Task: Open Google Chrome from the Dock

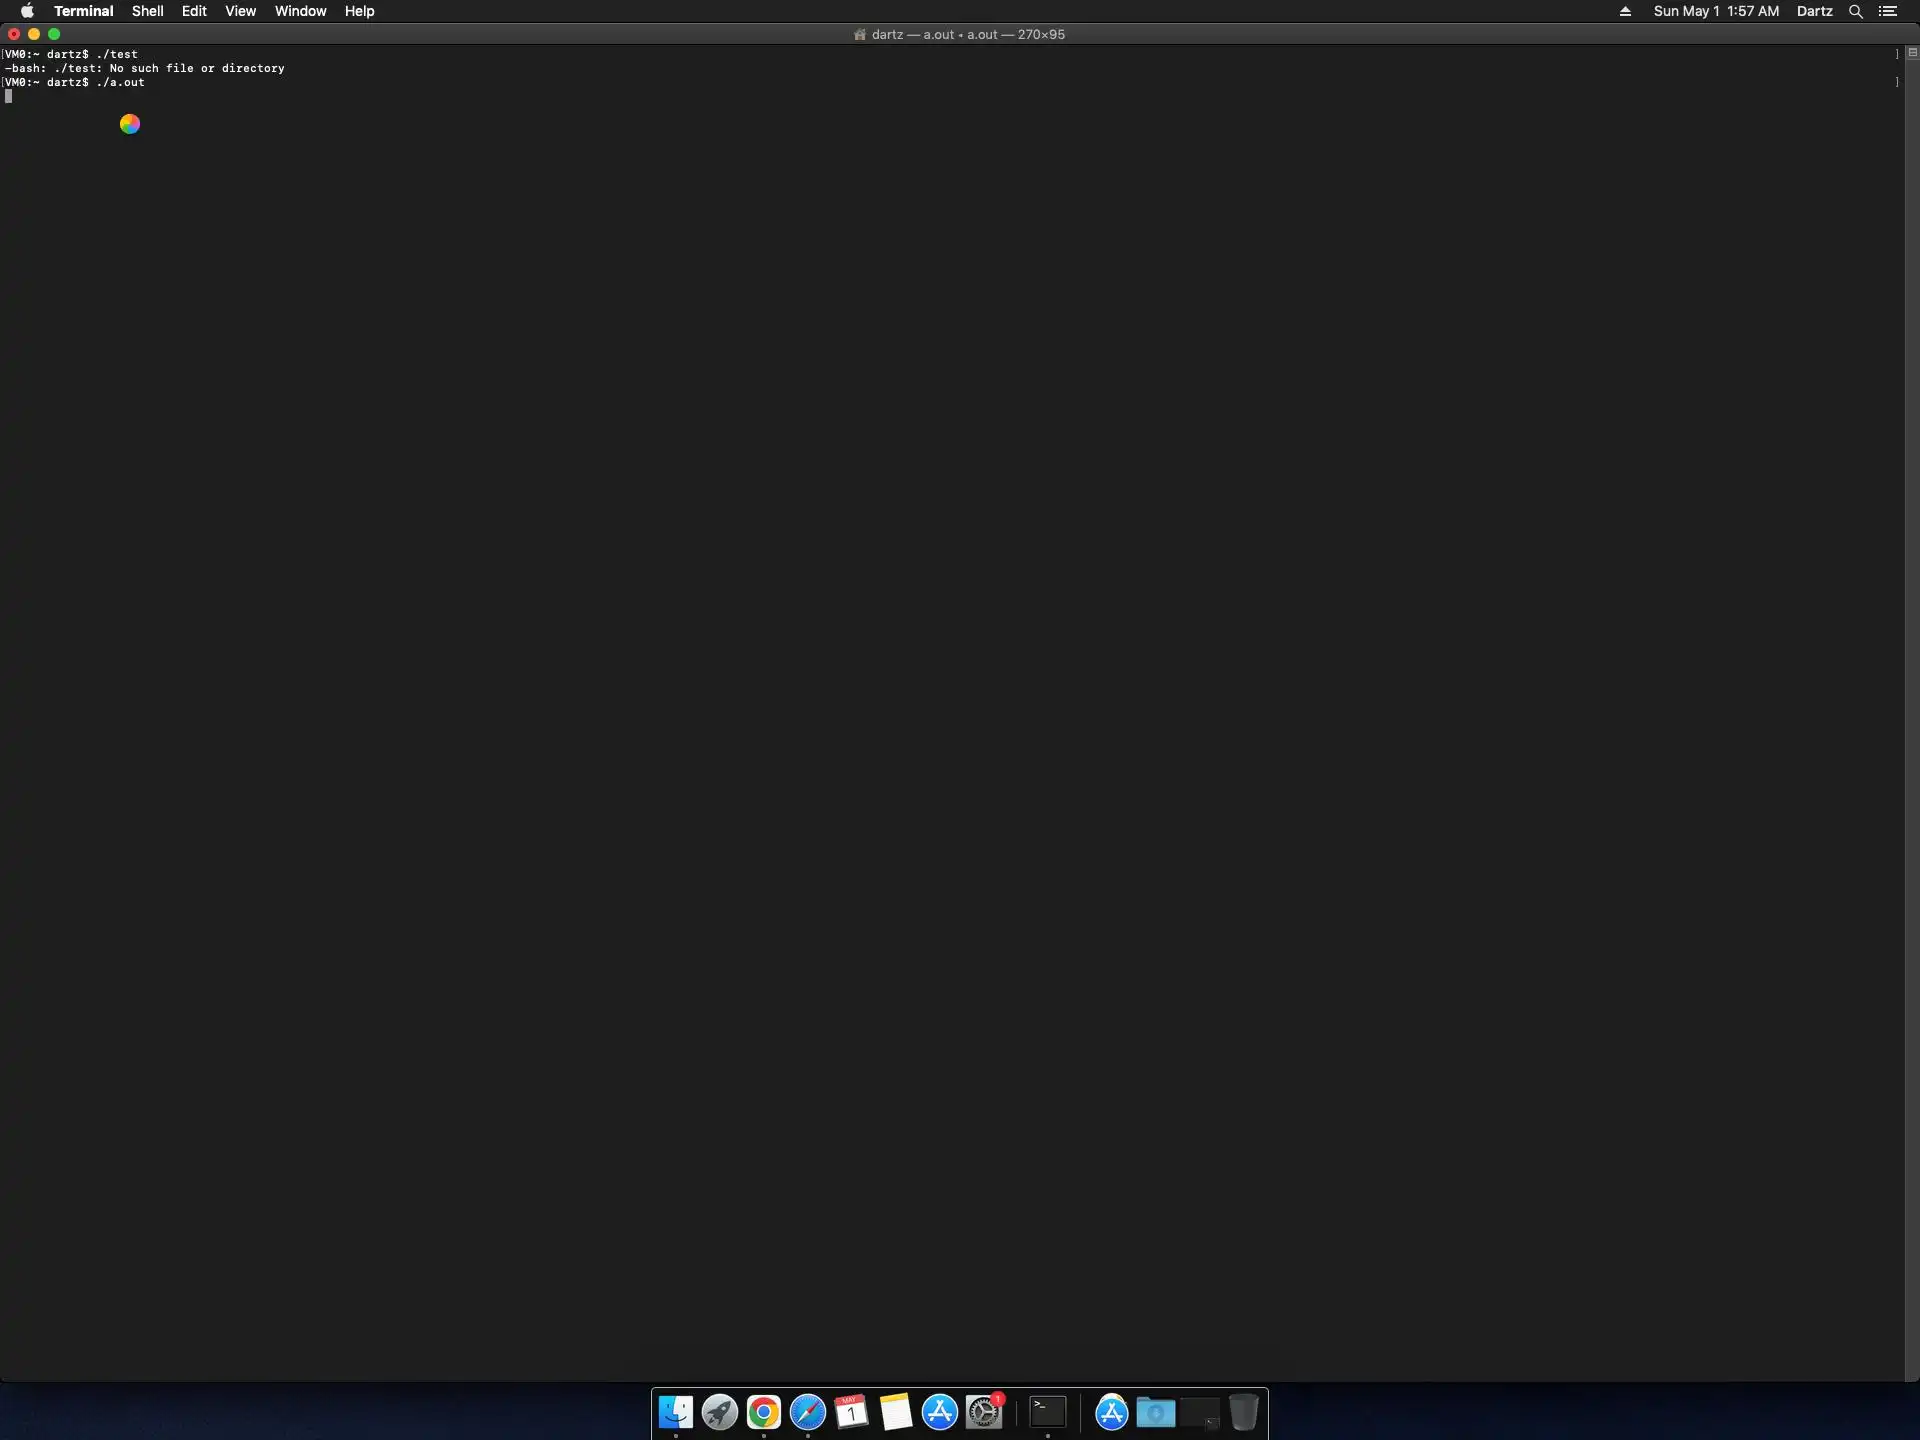Action: point(764,1412)
